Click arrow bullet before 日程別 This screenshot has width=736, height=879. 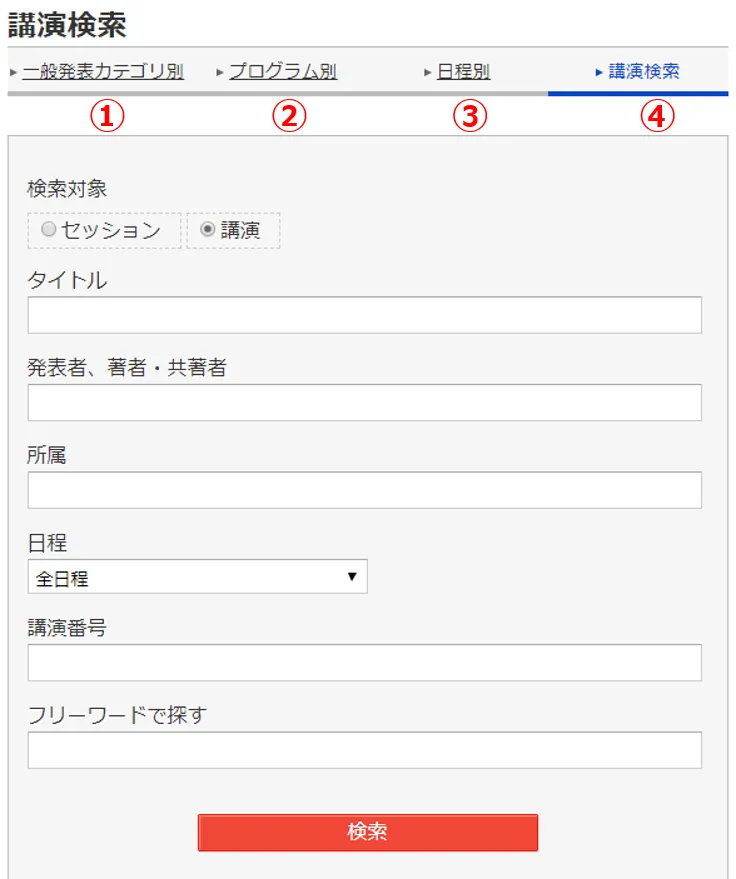[x=428, y=73]
